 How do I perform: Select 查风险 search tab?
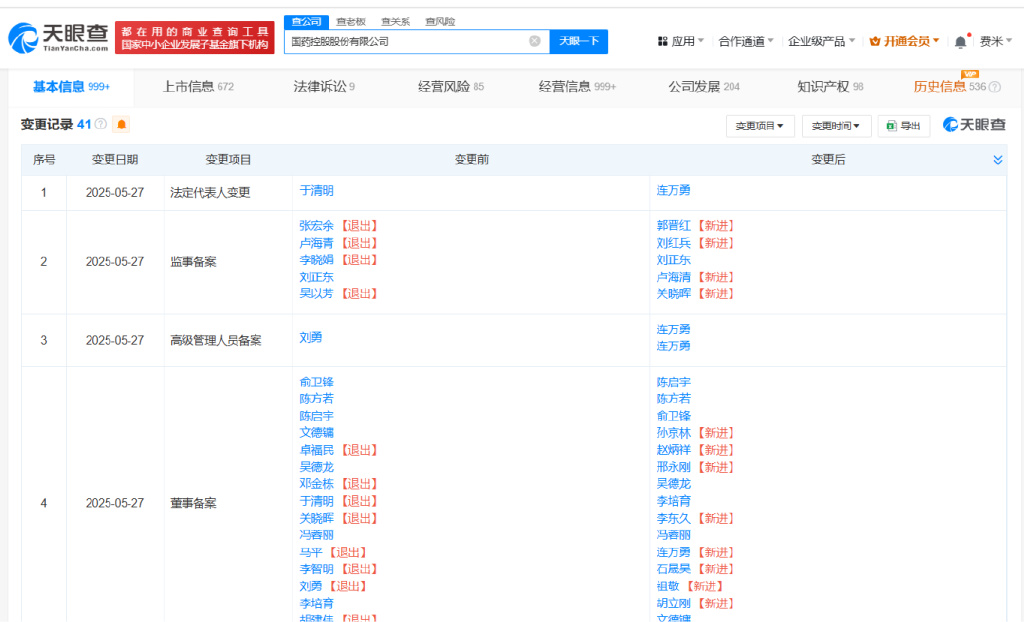(440, 22)
